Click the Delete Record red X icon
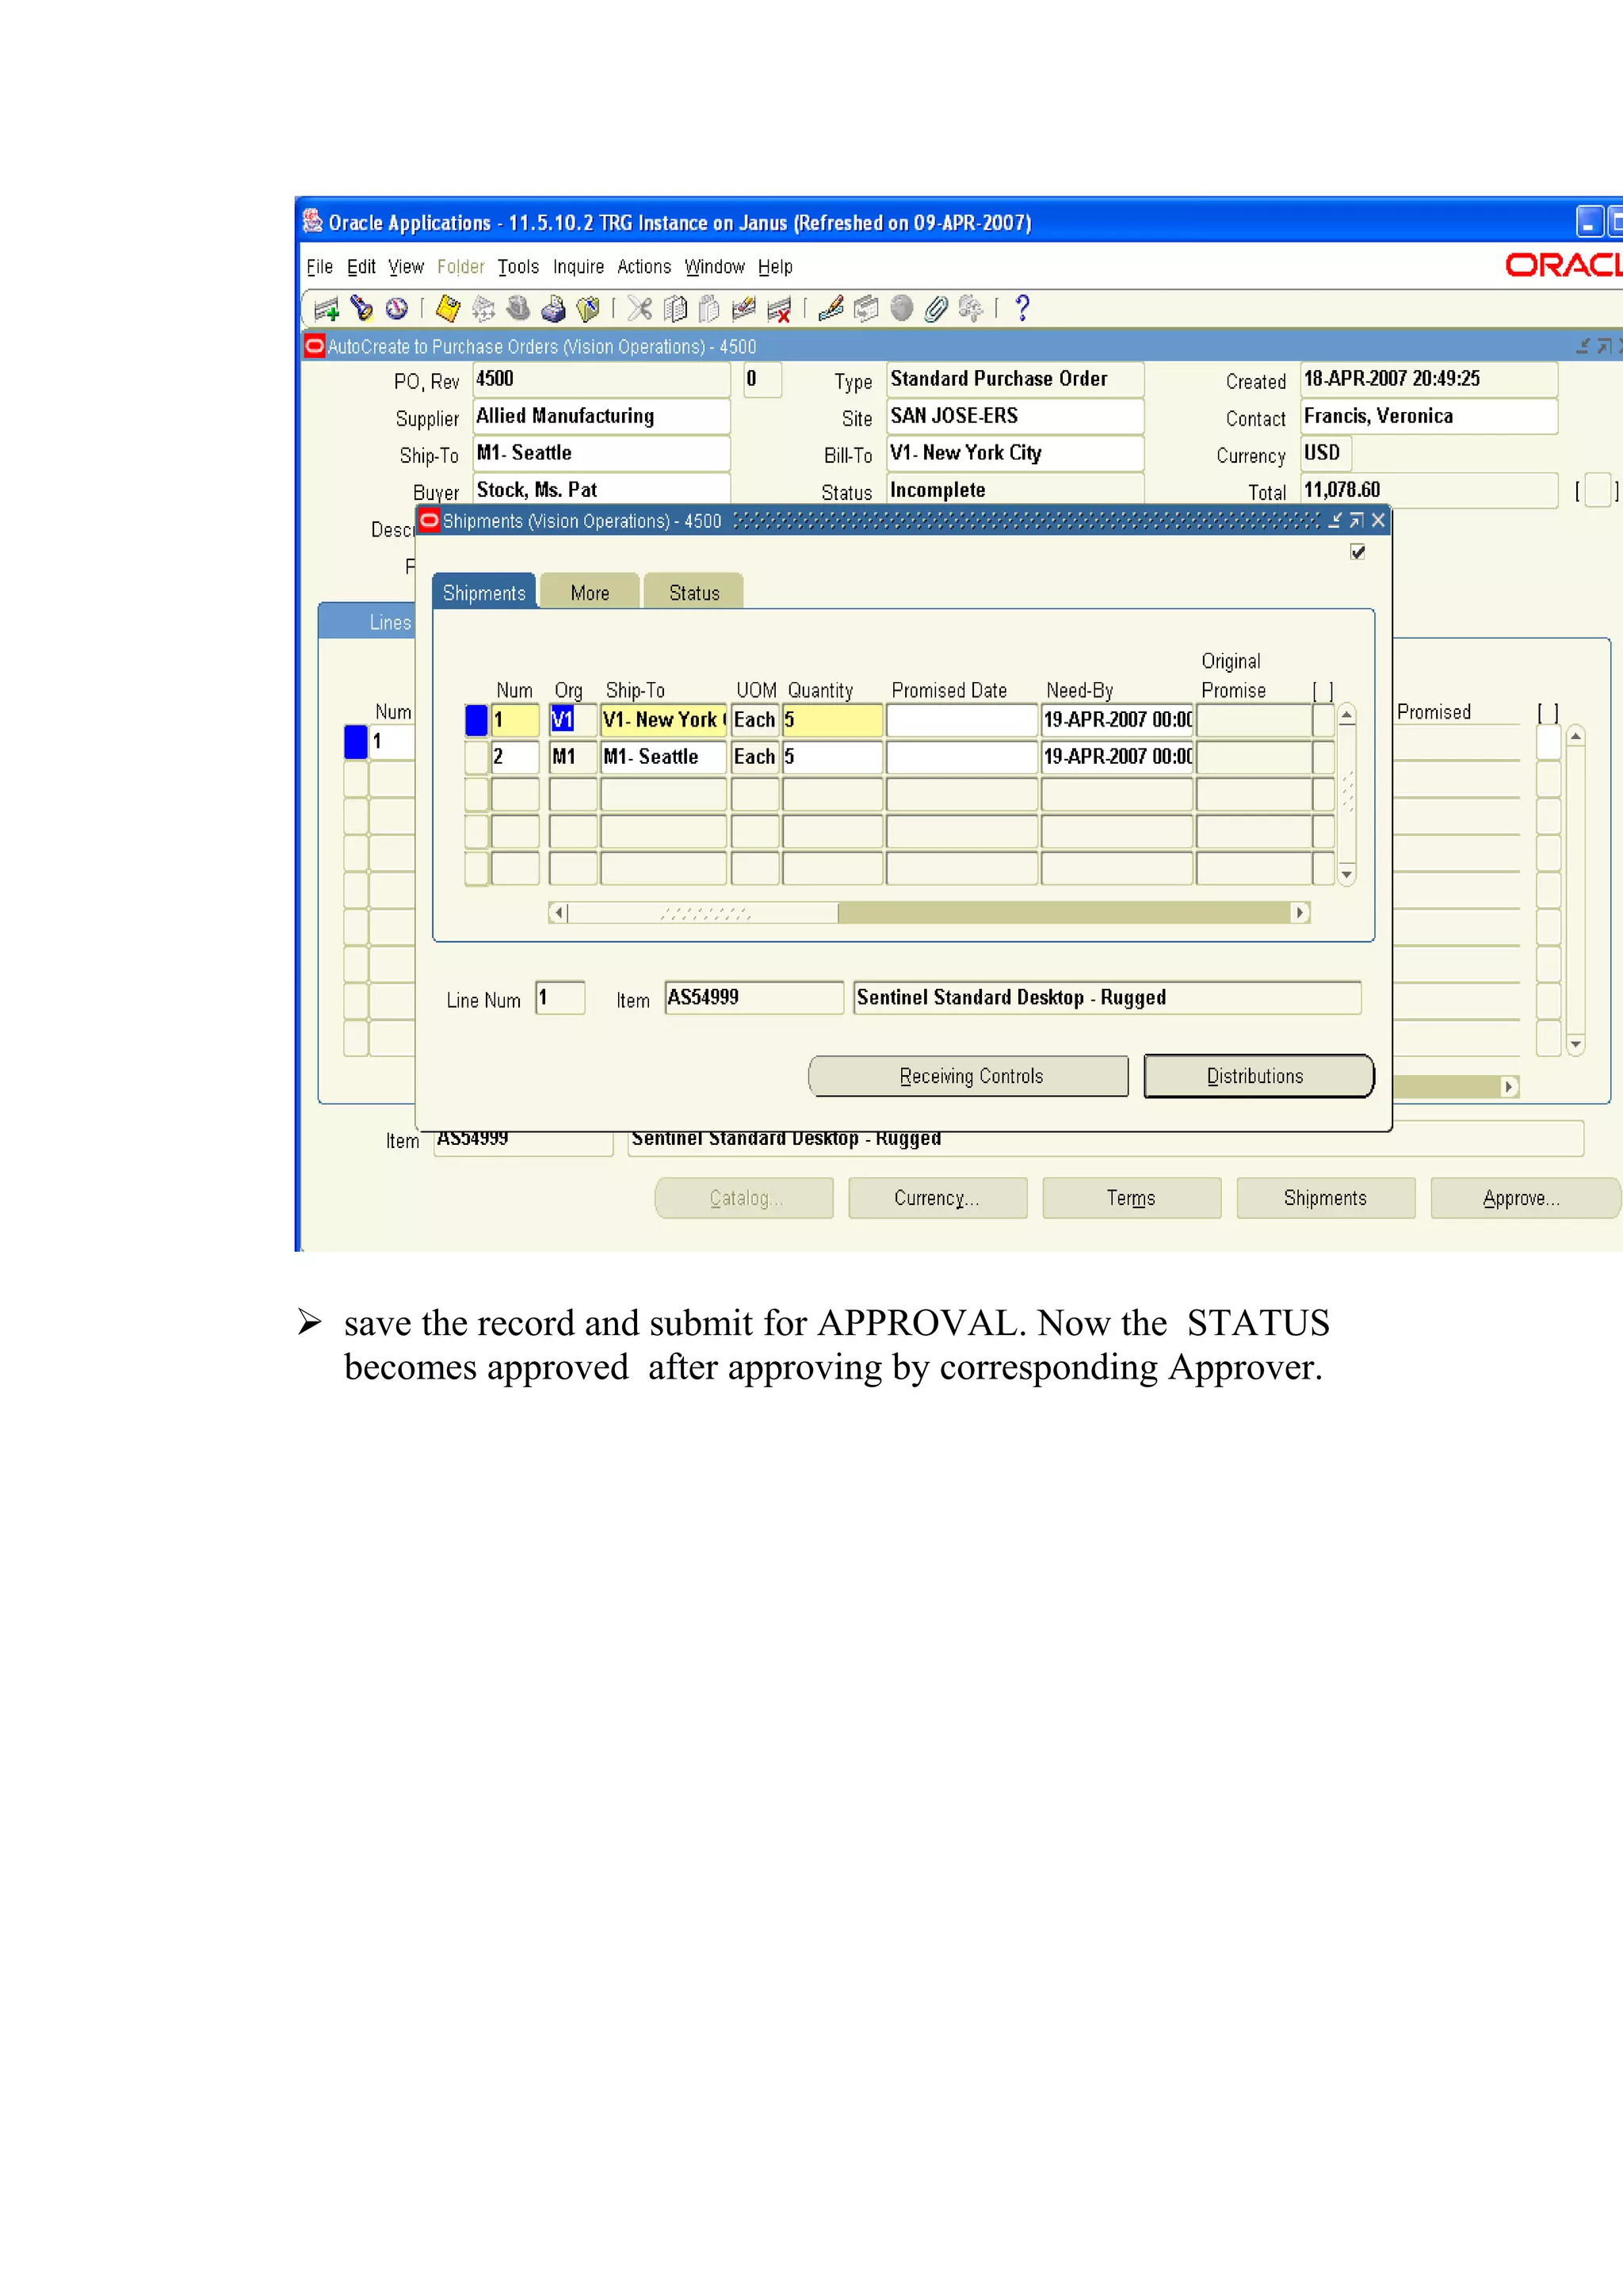The image size is (1623, 2296). click(779, 309)
